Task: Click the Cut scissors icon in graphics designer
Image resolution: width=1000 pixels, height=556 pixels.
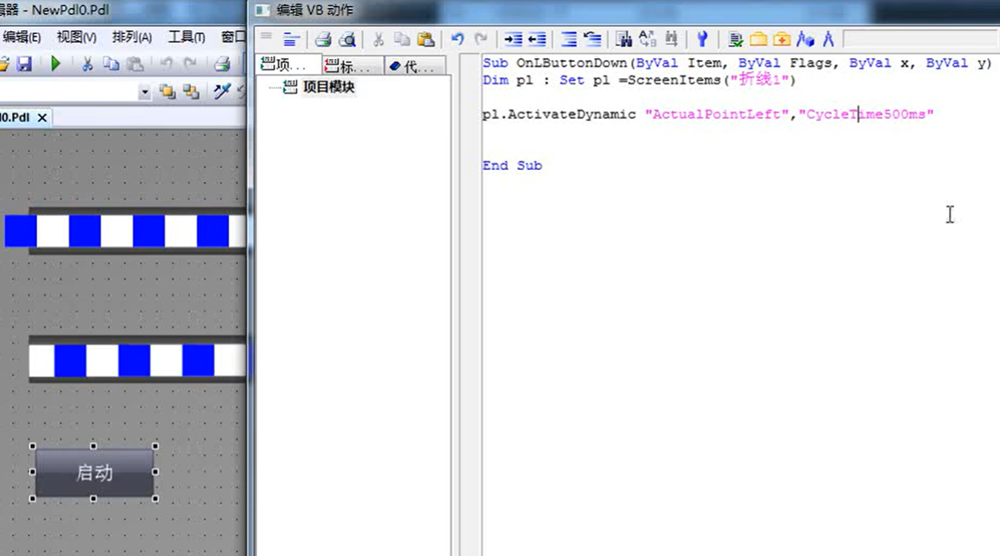Action: (87, 63)
